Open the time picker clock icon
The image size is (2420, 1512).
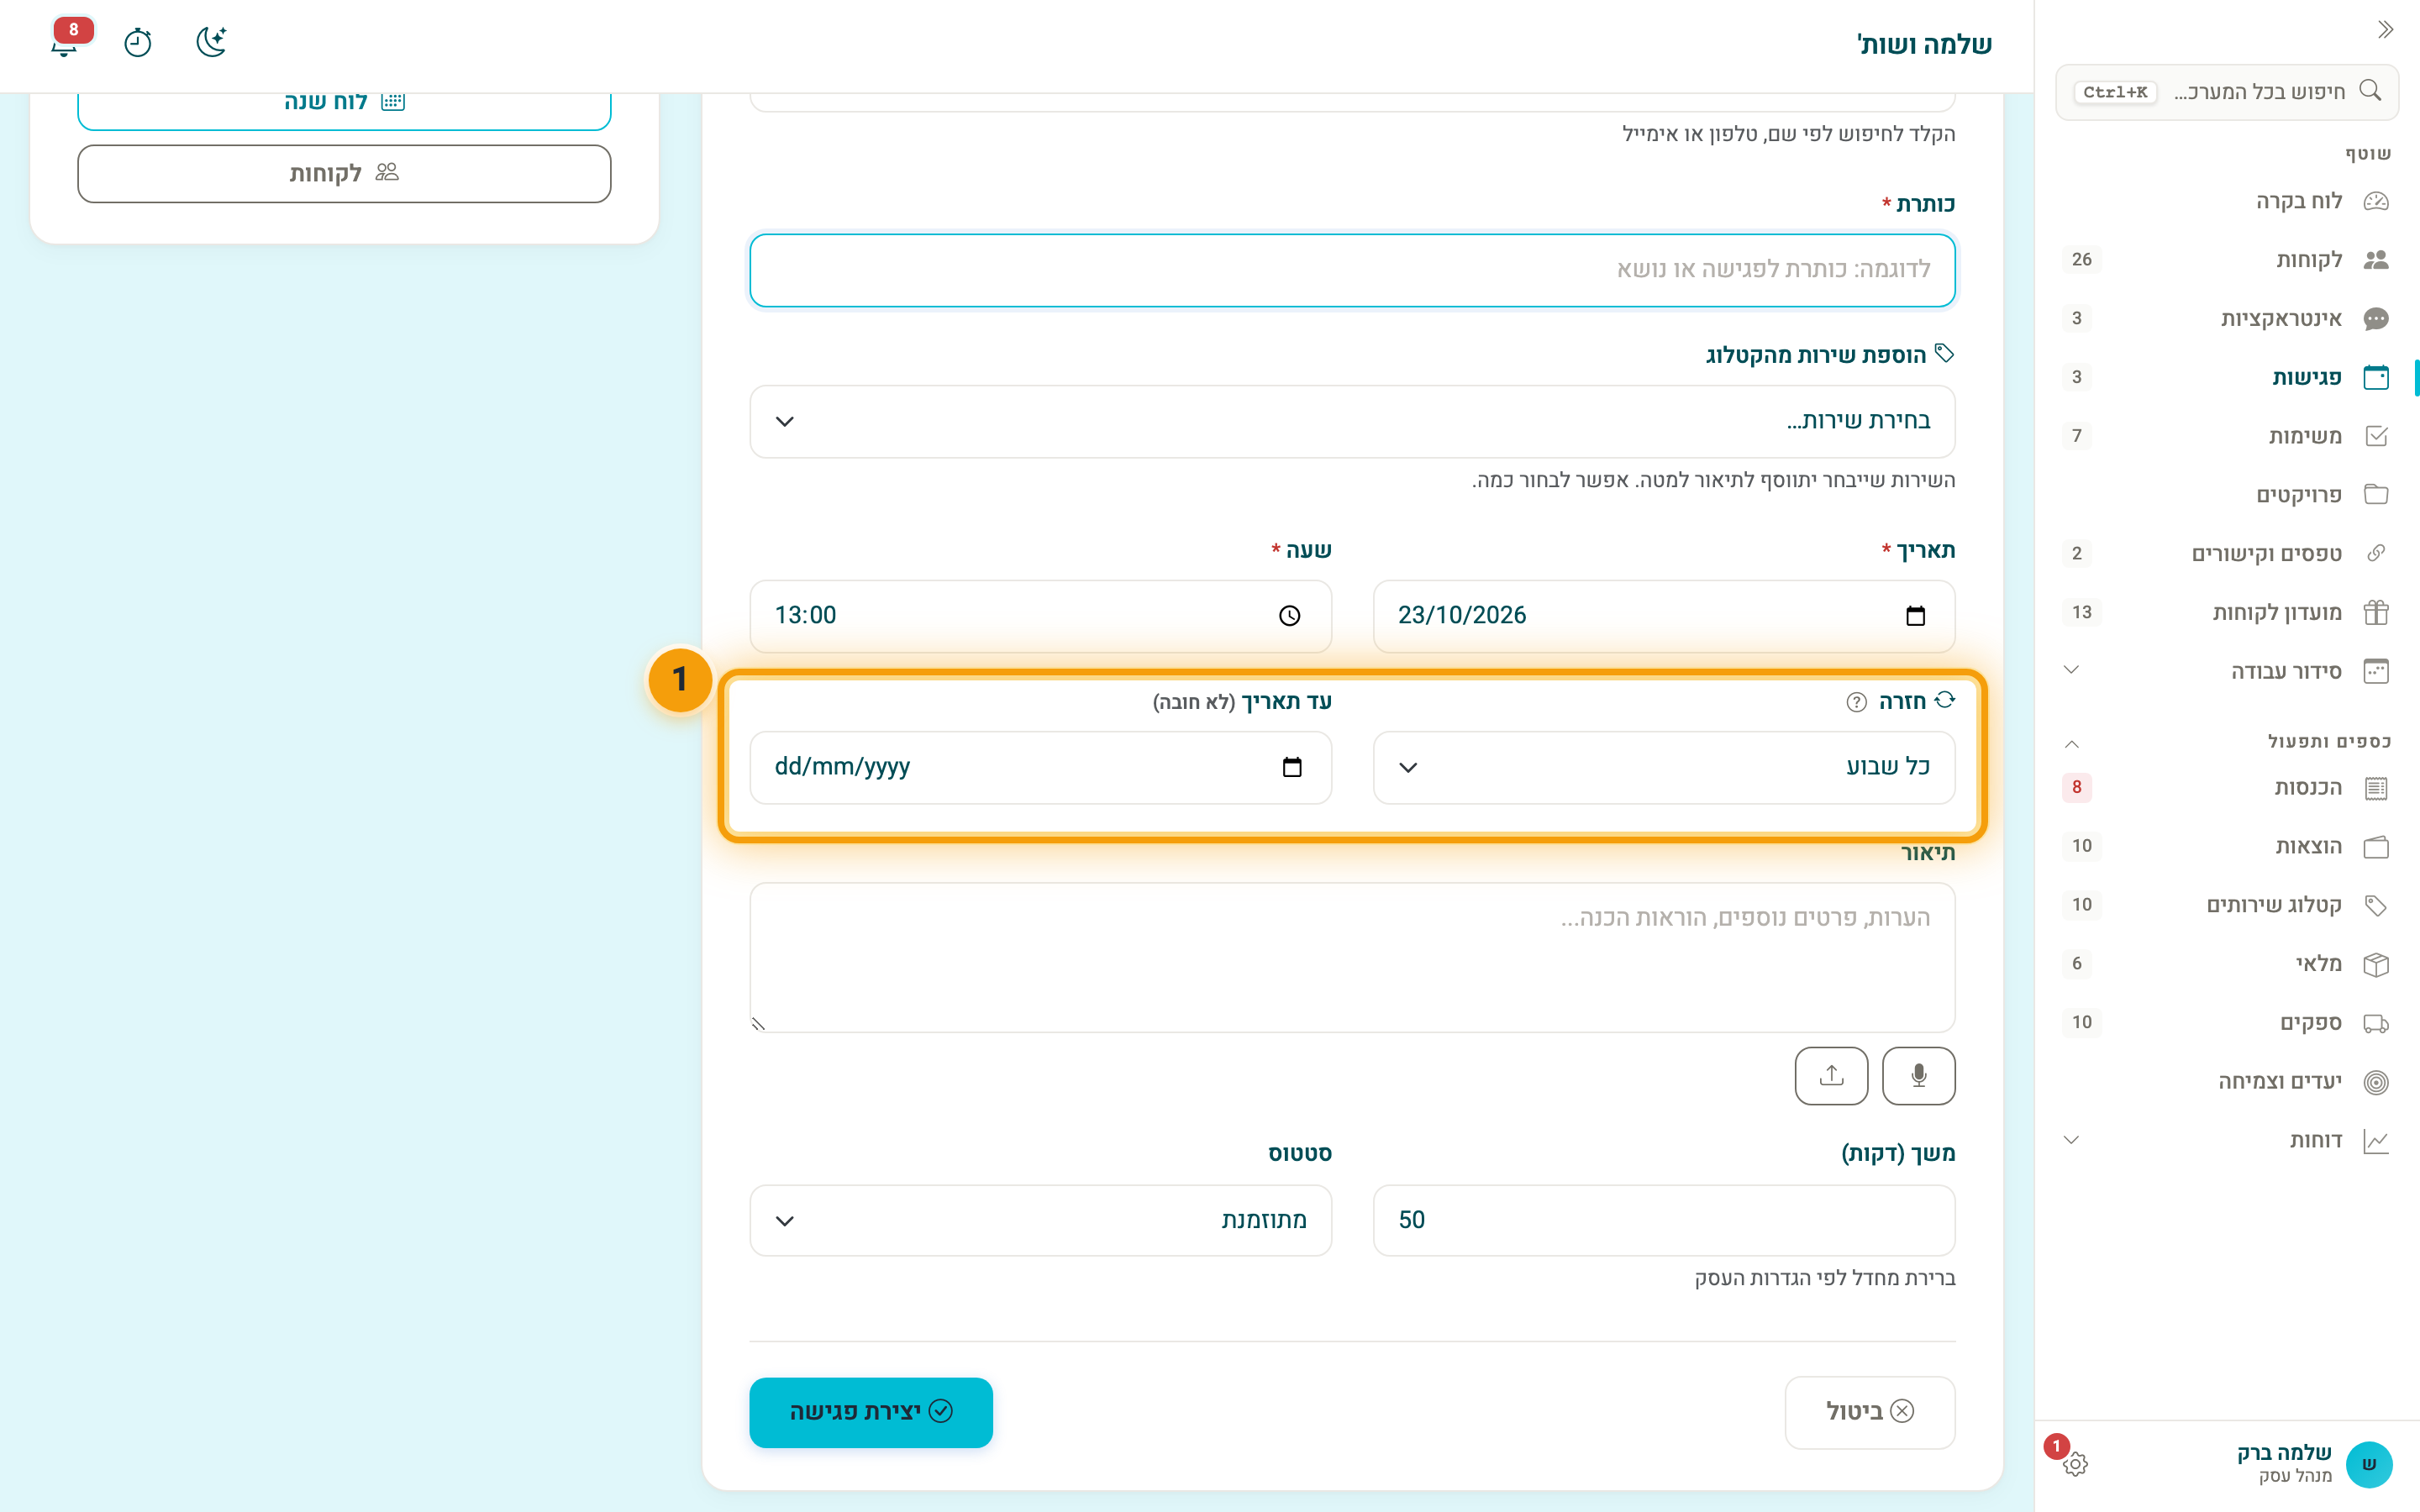(1289, 616)
